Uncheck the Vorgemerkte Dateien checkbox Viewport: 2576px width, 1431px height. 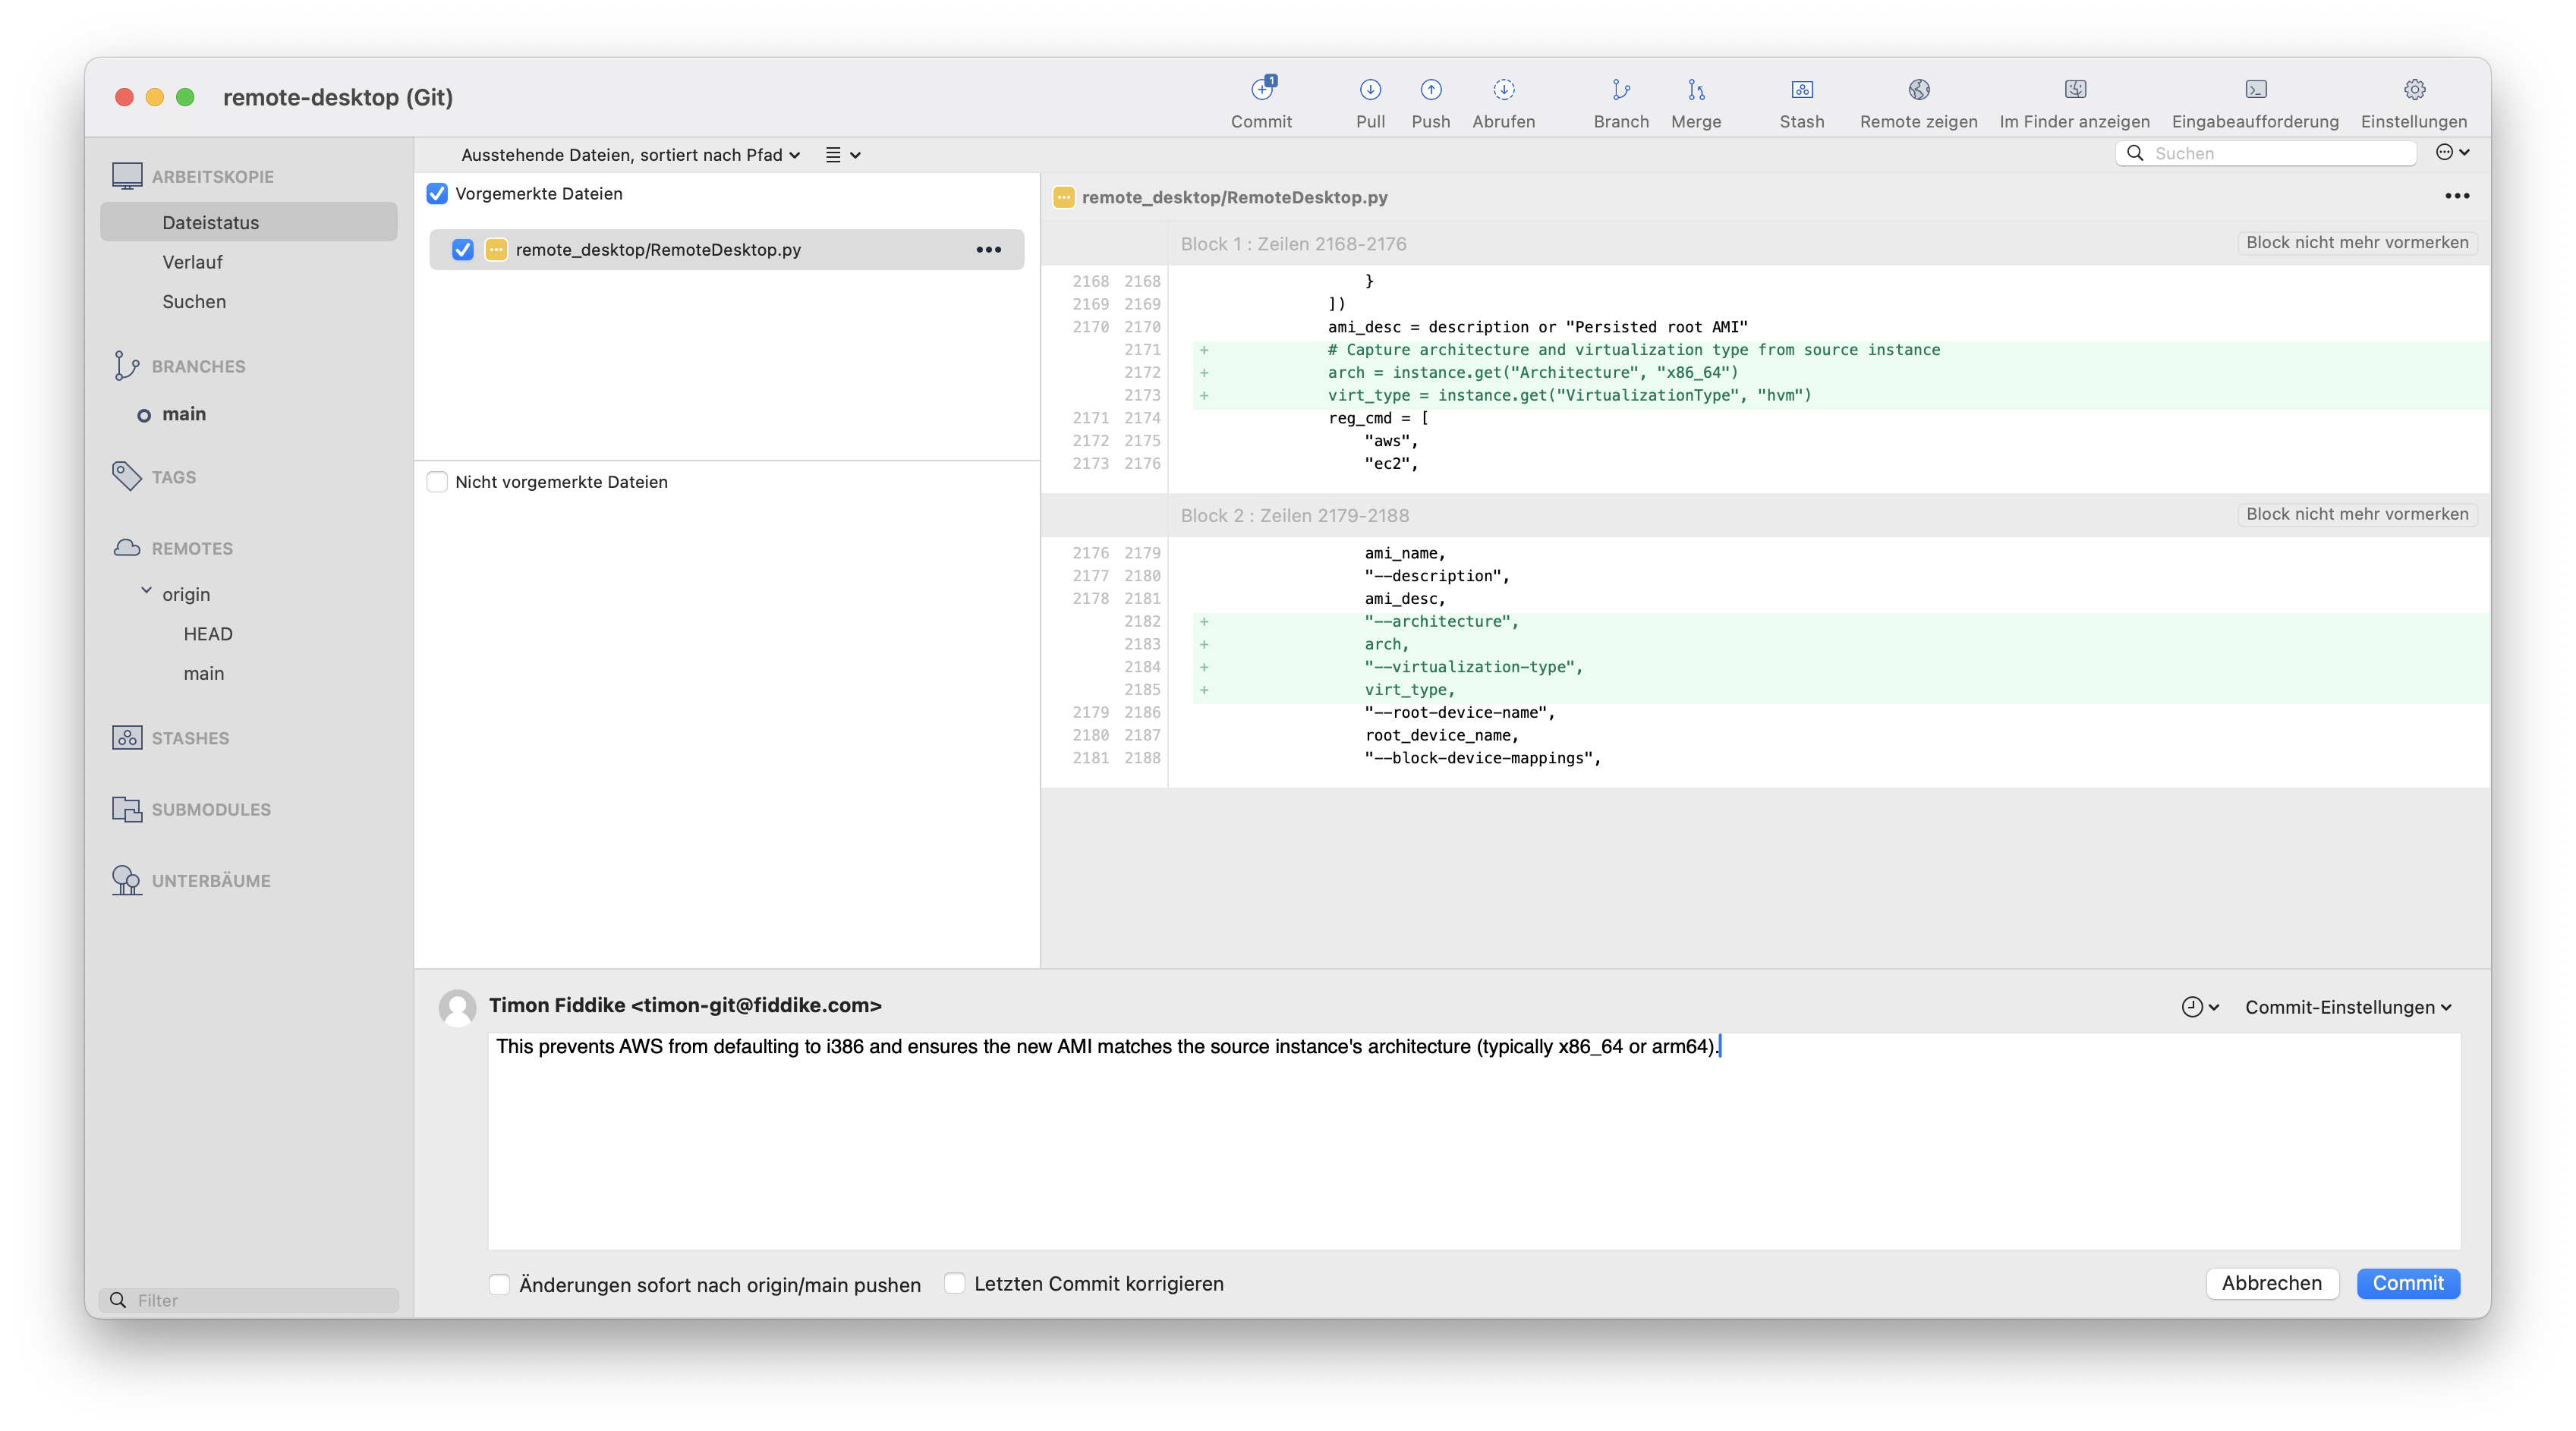click(437, 194)
